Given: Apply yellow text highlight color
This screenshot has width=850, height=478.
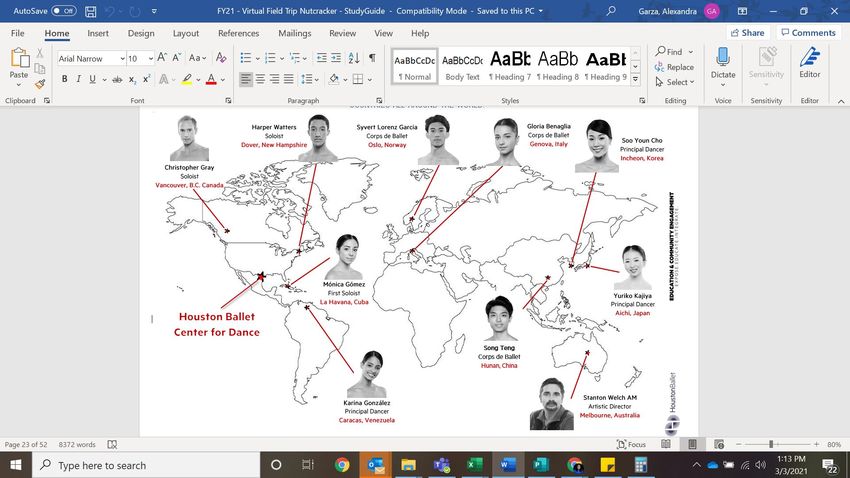Looking at the screenshot, I should click(x=186, y=79).
